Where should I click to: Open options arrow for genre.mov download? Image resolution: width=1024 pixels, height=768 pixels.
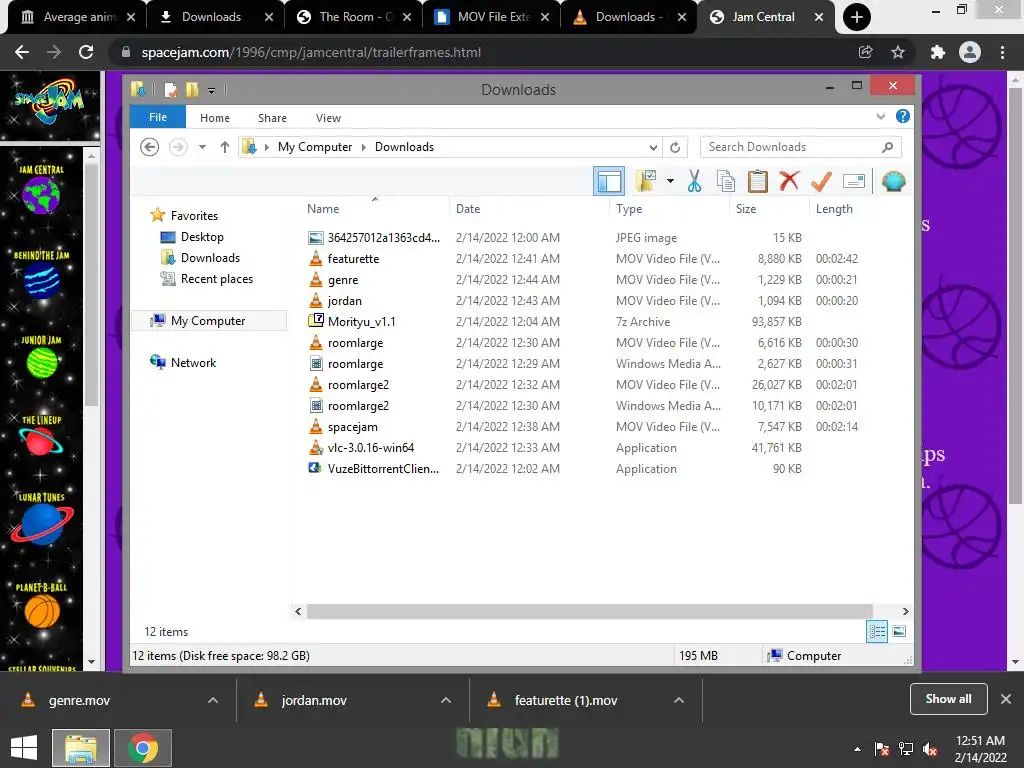213,700
